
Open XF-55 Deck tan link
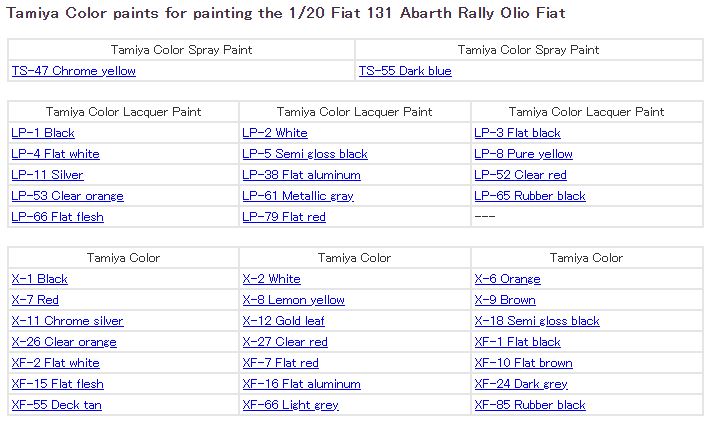tap(56, 405)
